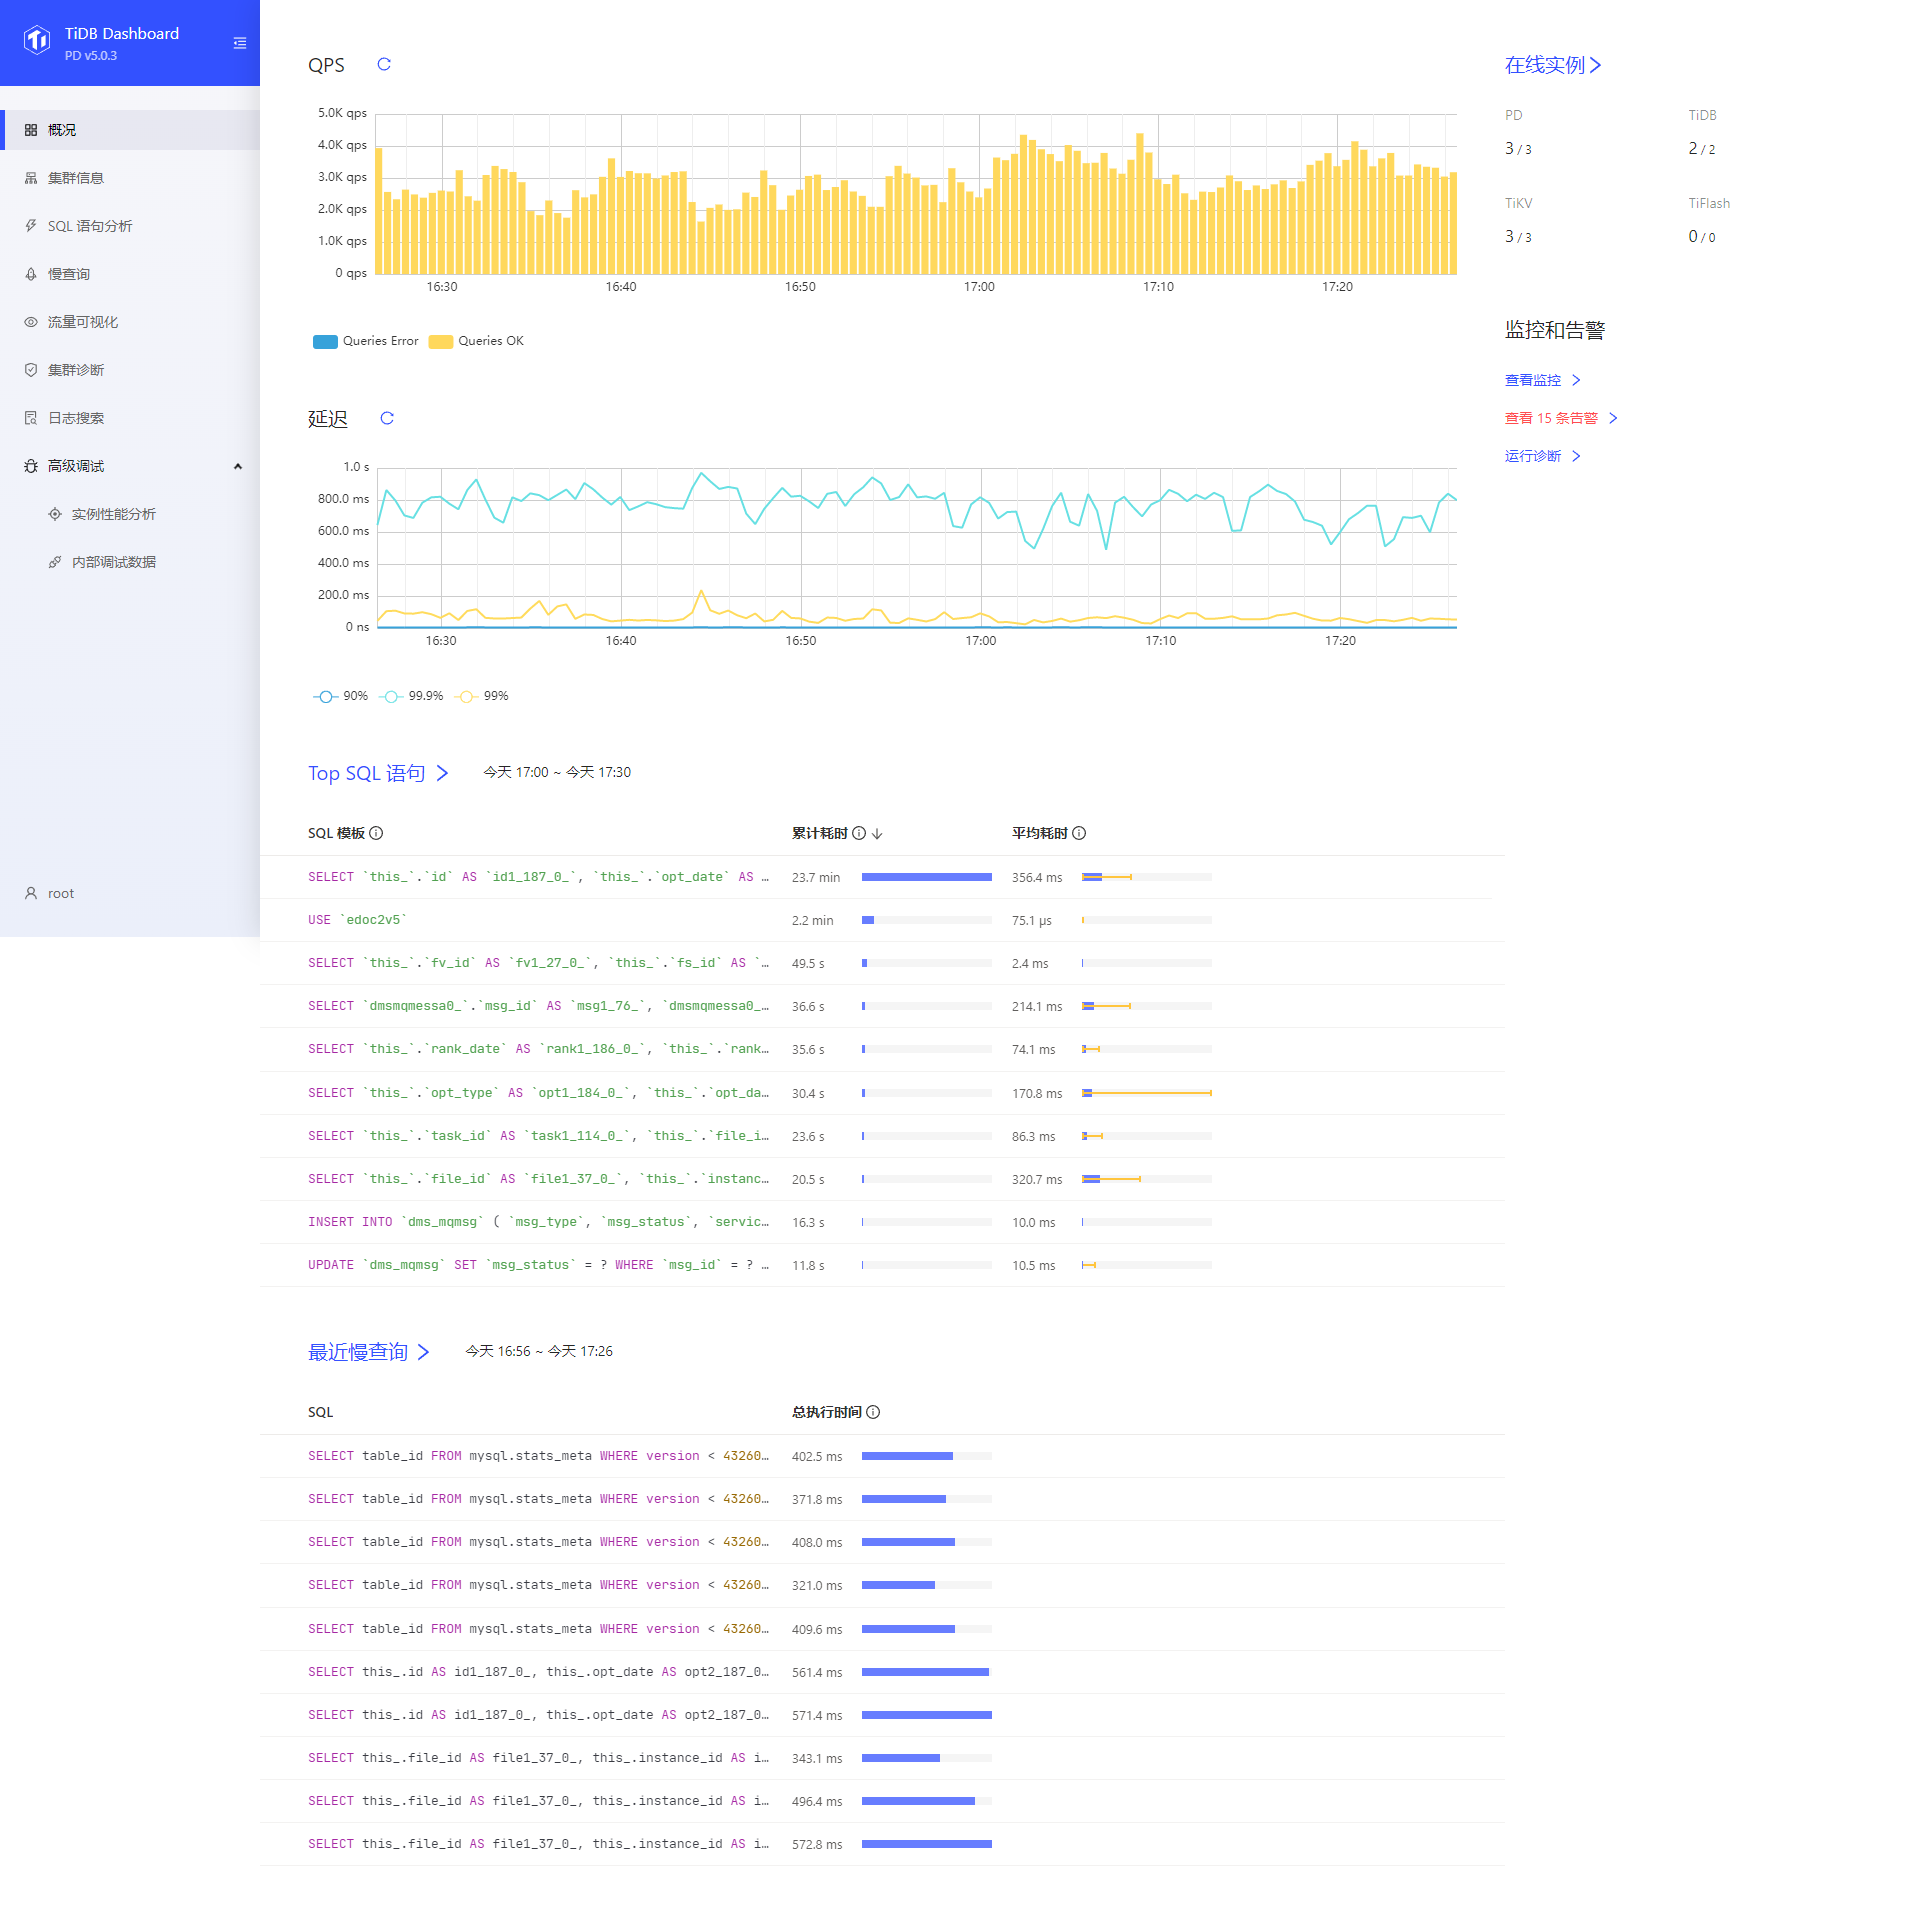The height and width of the screenshot is (1914, 1920).
Task: Refresh the 延迟 latency chart
Action: 387,418
